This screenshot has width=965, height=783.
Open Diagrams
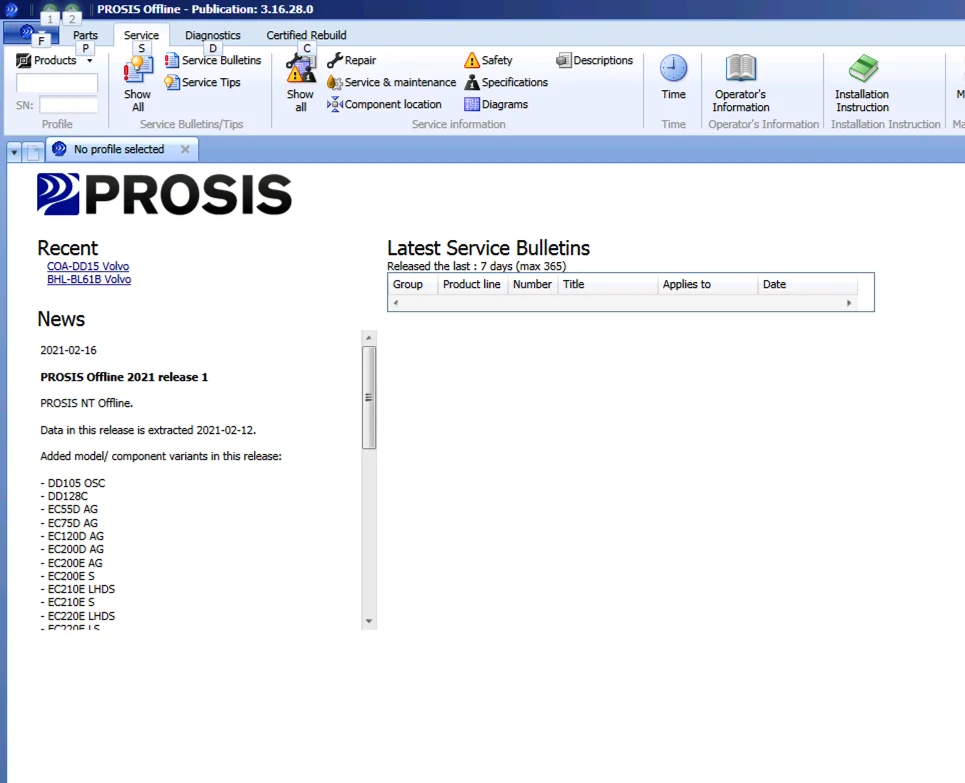(496, 104)
